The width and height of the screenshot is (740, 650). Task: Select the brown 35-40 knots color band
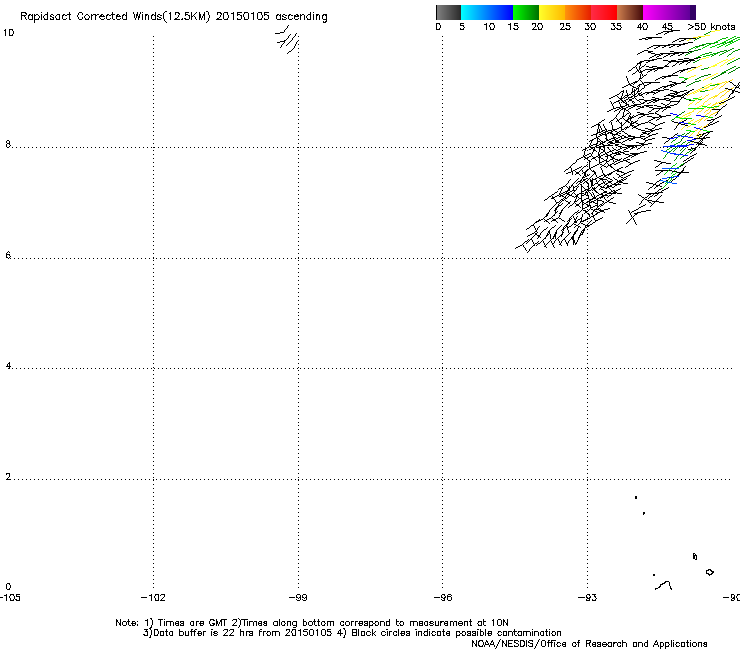[x=630, y=12]
